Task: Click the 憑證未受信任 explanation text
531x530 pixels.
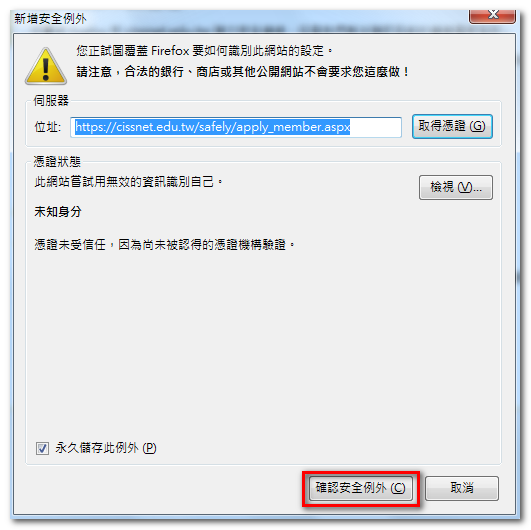Action: 165,245
